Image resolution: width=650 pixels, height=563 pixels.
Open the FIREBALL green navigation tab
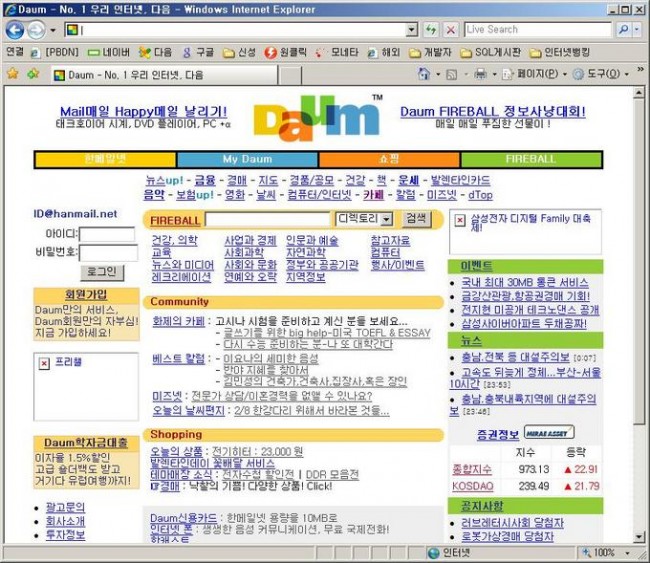(531, 160)
